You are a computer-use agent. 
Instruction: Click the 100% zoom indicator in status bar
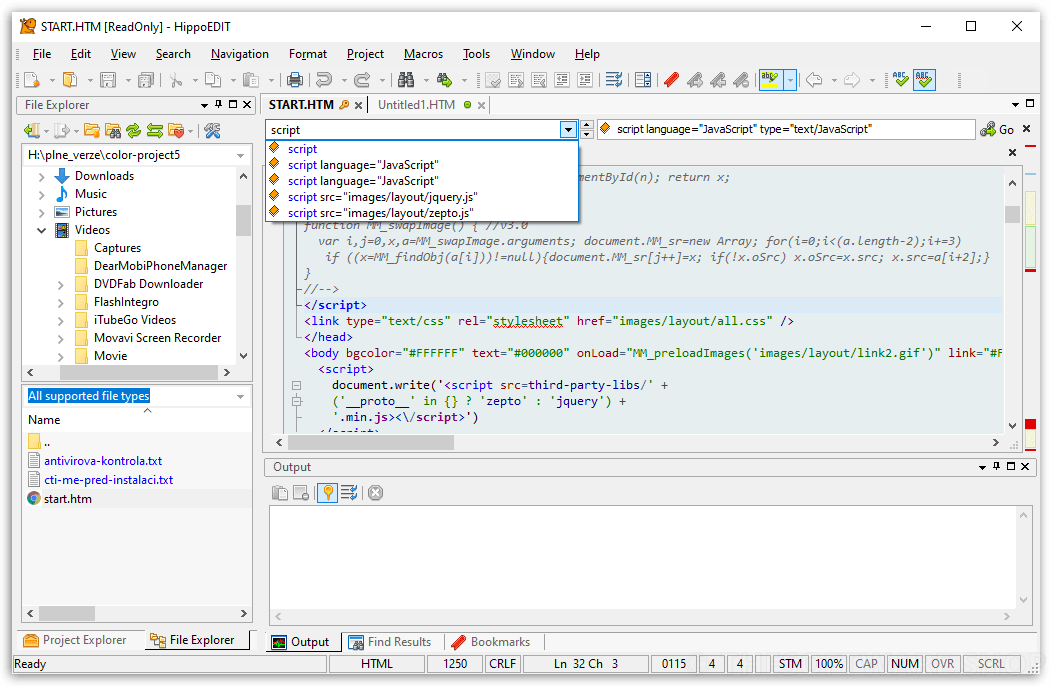pyautogui.click(x=828, y=664)
